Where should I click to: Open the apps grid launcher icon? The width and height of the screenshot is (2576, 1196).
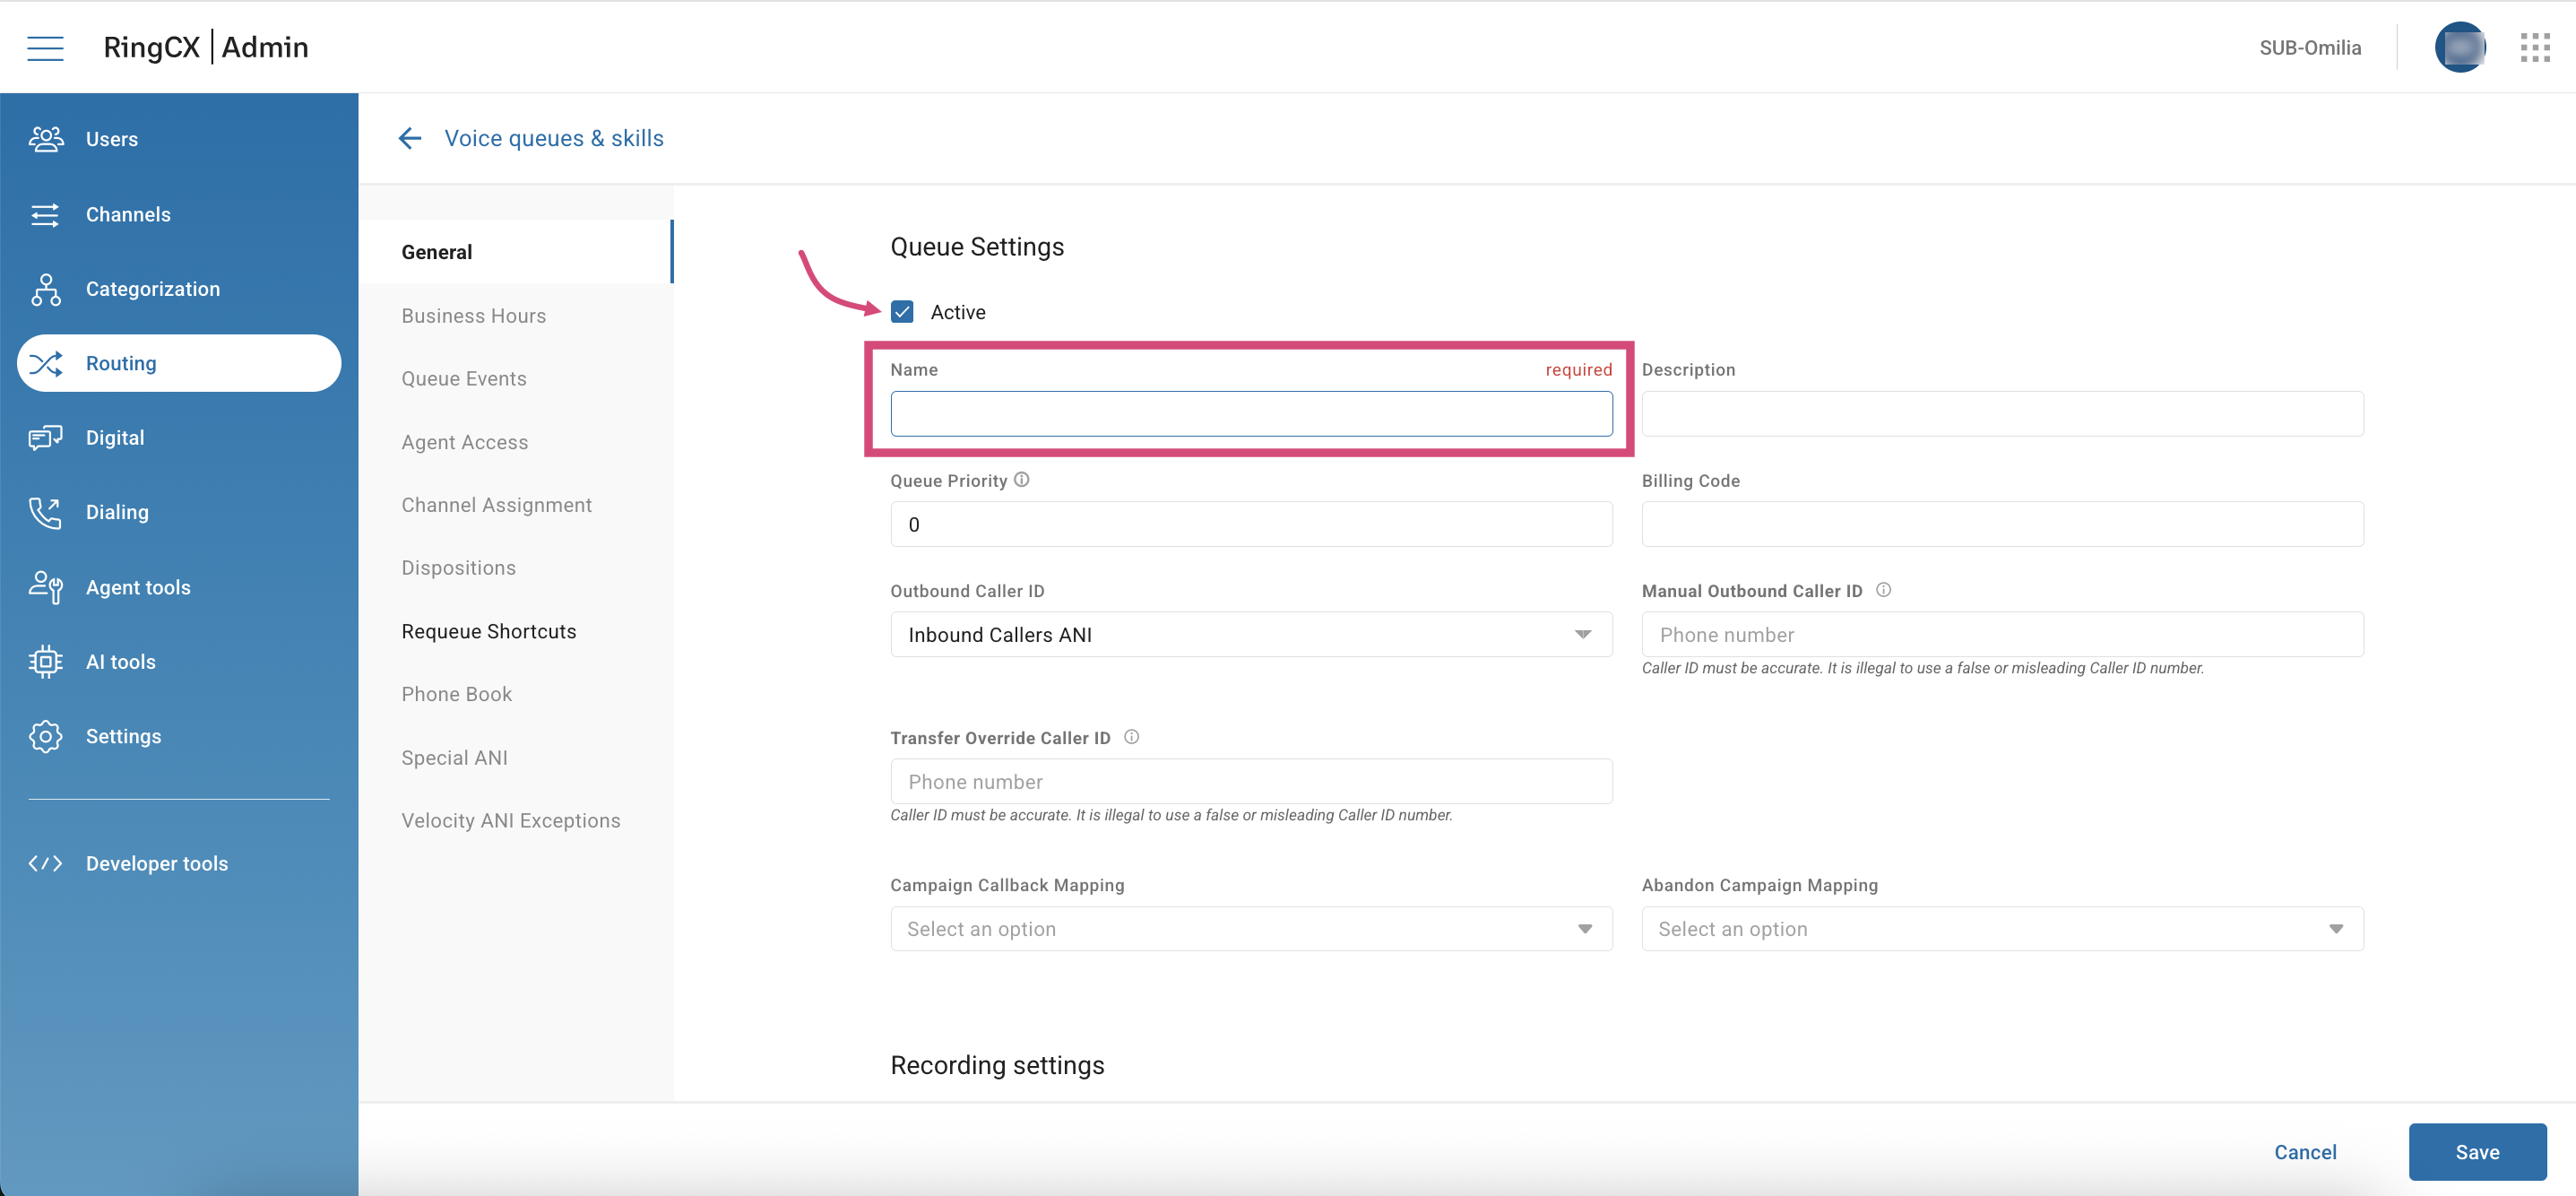[x=2534, y=47]
